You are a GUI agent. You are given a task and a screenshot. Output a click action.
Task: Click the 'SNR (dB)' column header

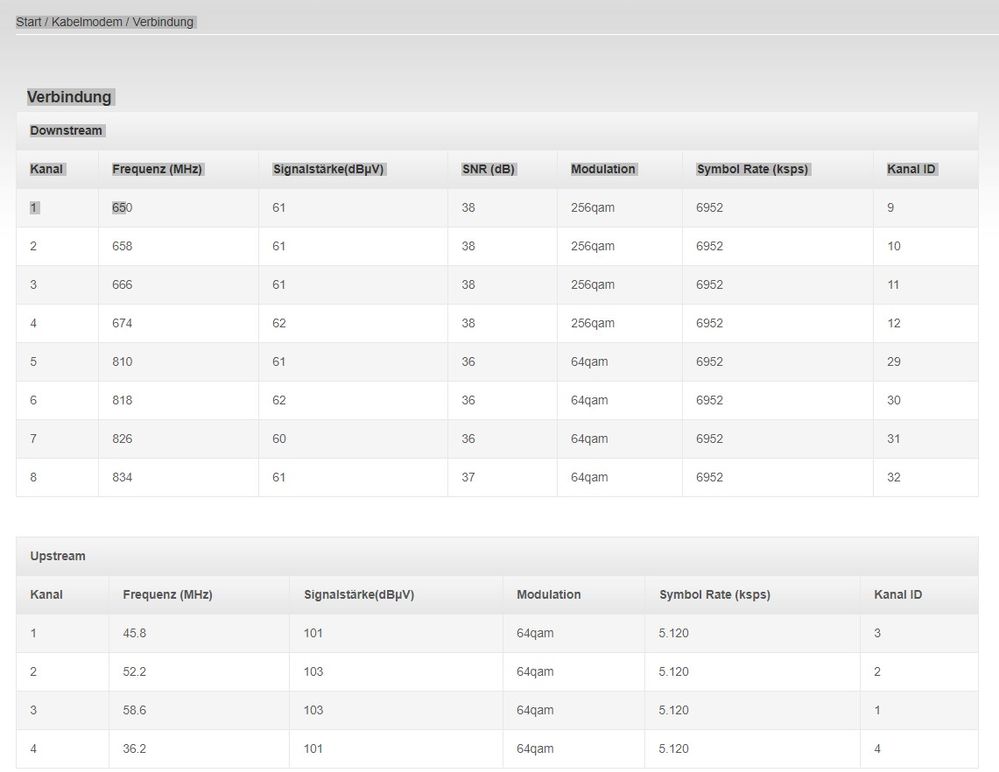[x=488, y=169]
